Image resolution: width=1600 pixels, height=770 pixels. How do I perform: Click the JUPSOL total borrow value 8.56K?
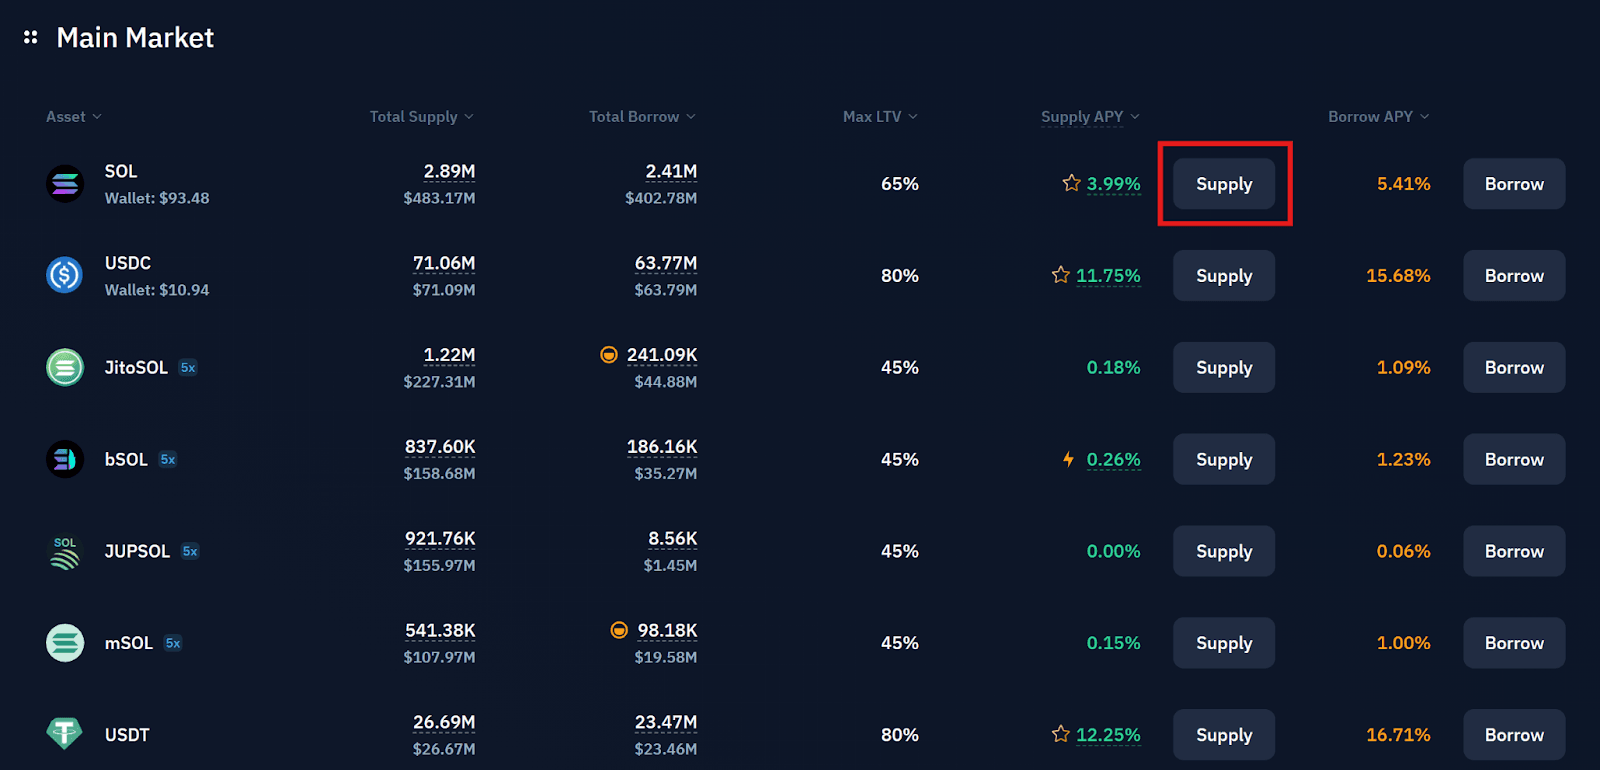672,538
